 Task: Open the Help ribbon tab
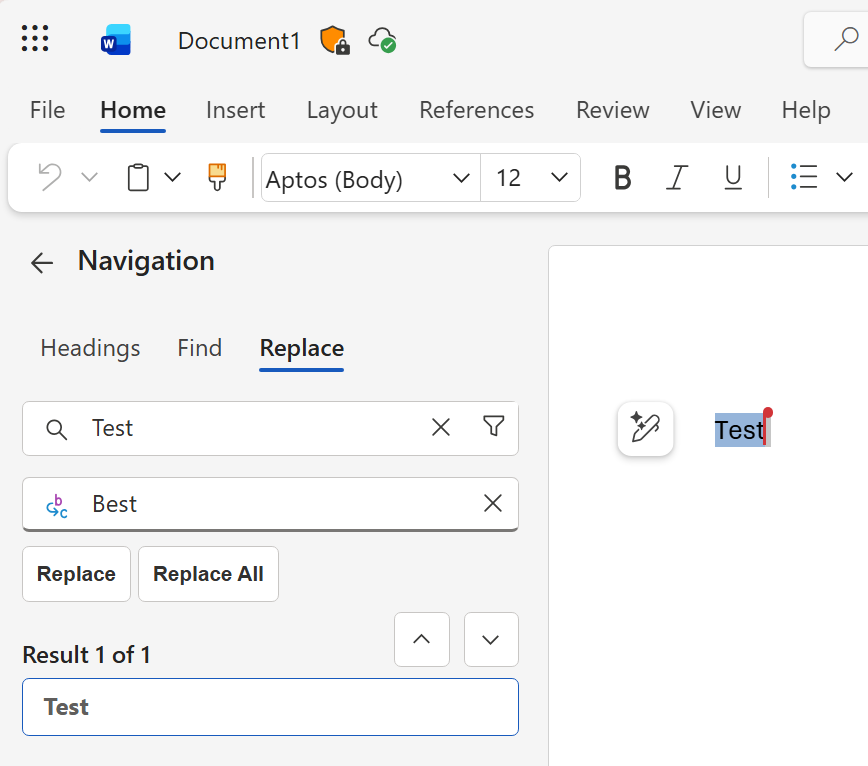pos(806,110)
